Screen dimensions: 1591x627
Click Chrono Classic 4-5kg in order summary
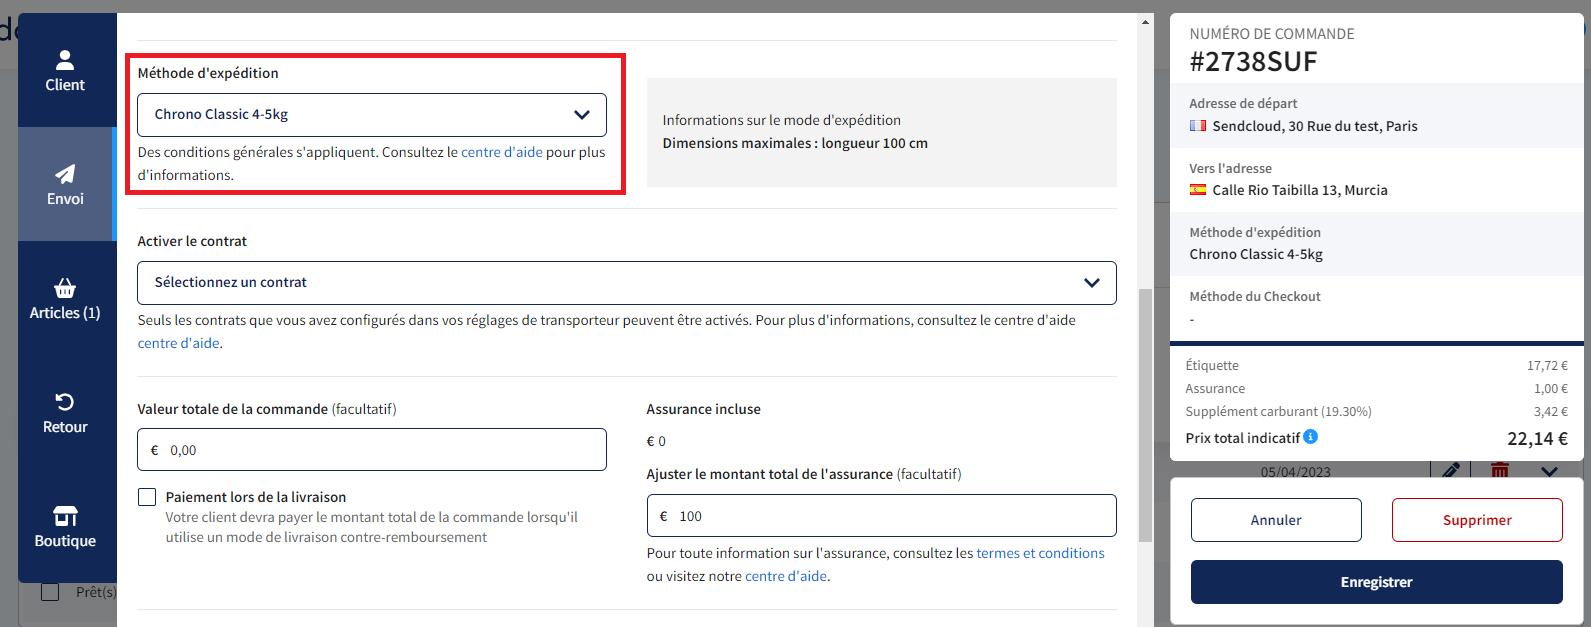1256,254
